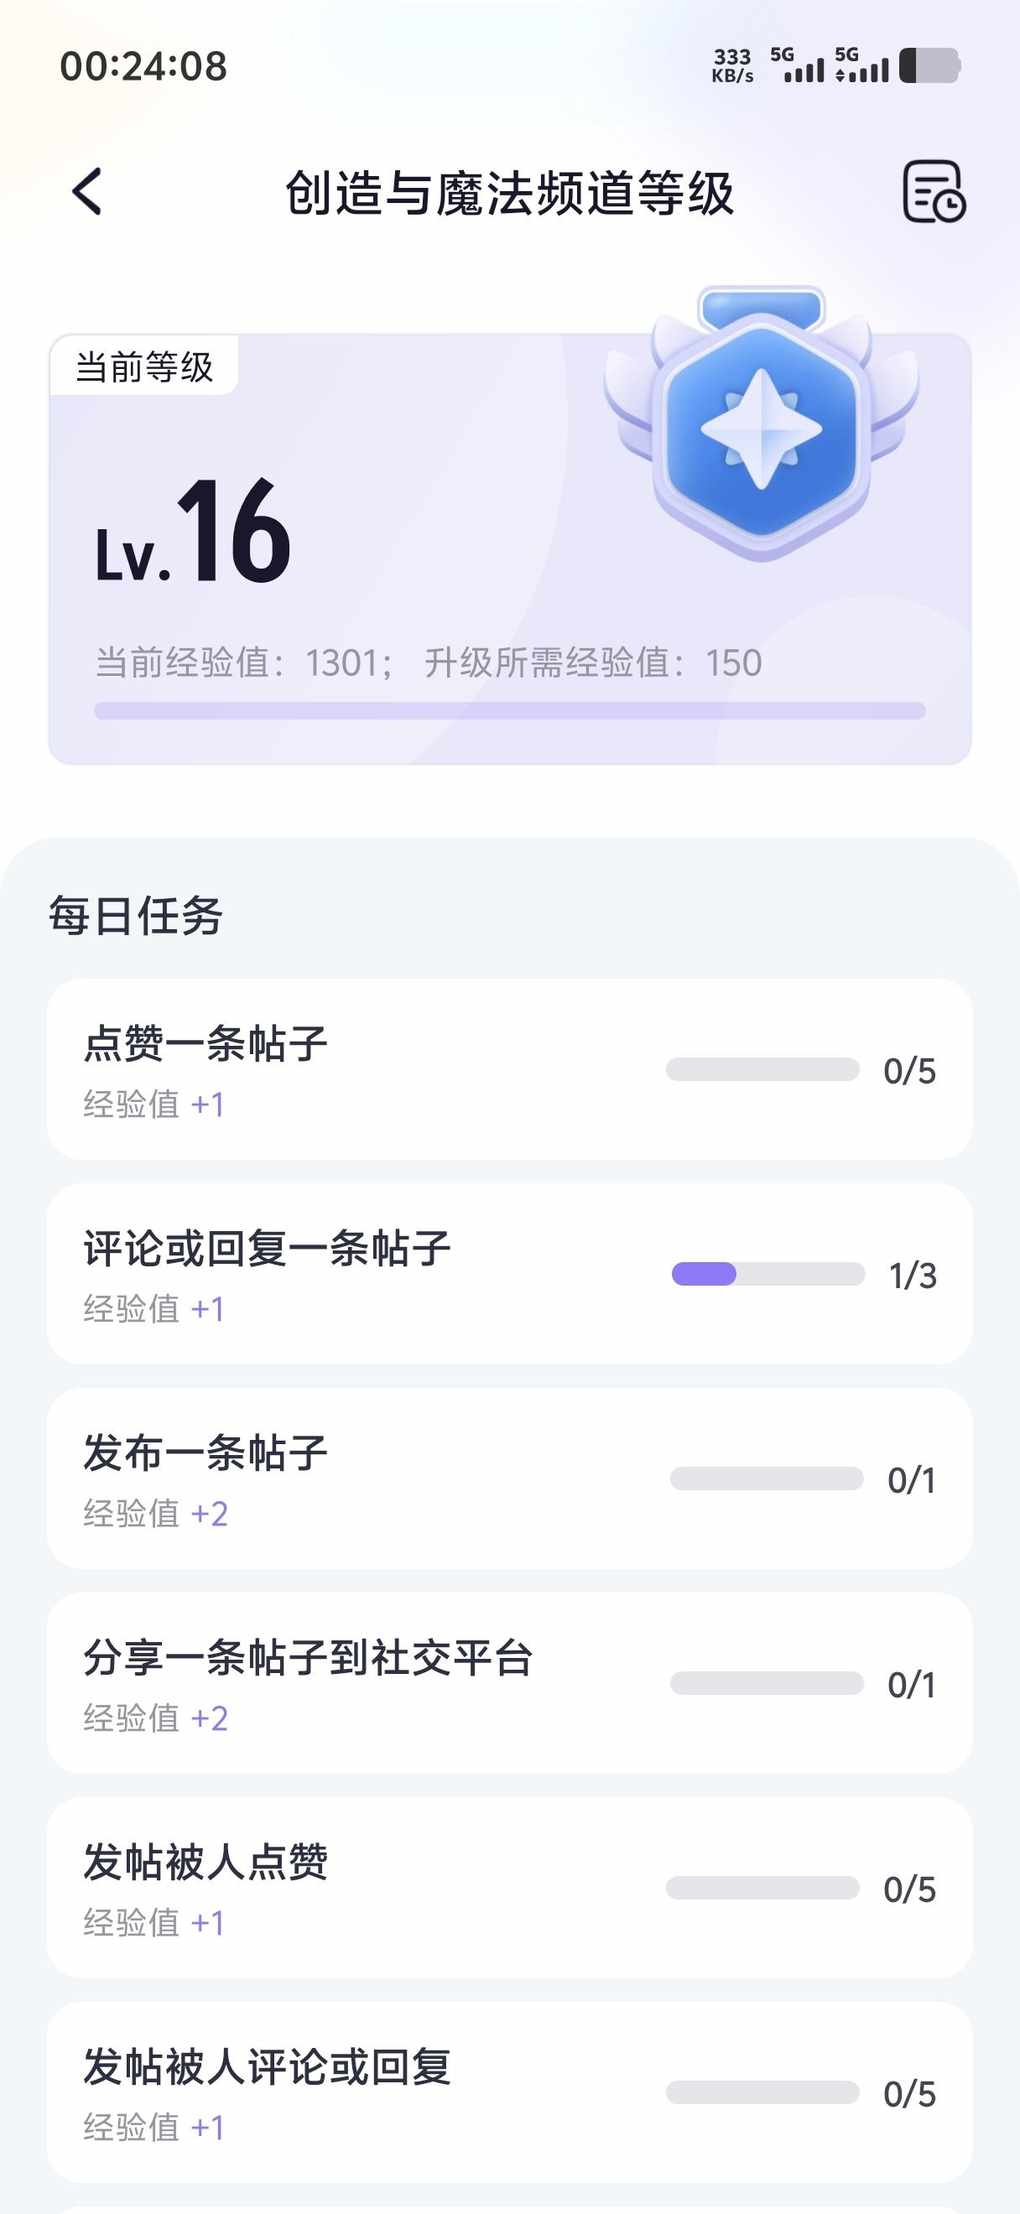Tap the network speed KB/s indicator
The width and height of the screenshot is (1020, 2214).
[732, 66]
